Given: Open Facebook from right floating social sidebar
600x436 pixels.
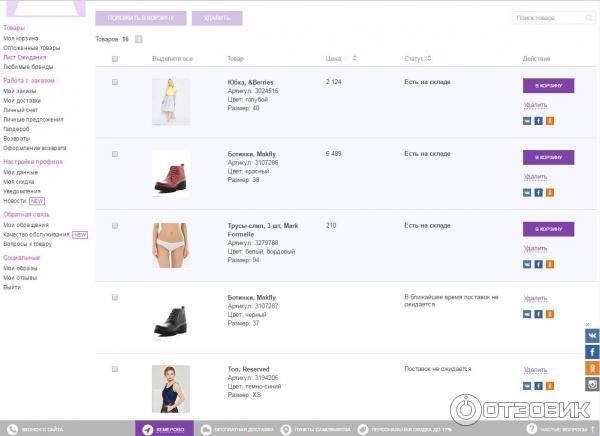Looking at the screenshot, I should point(592,352).
